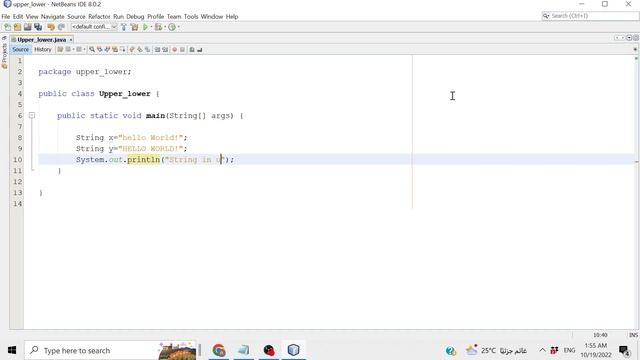Click the Previous Bookmark icon
The height and width of the screenshot is (360, 640).
(132, 49)
